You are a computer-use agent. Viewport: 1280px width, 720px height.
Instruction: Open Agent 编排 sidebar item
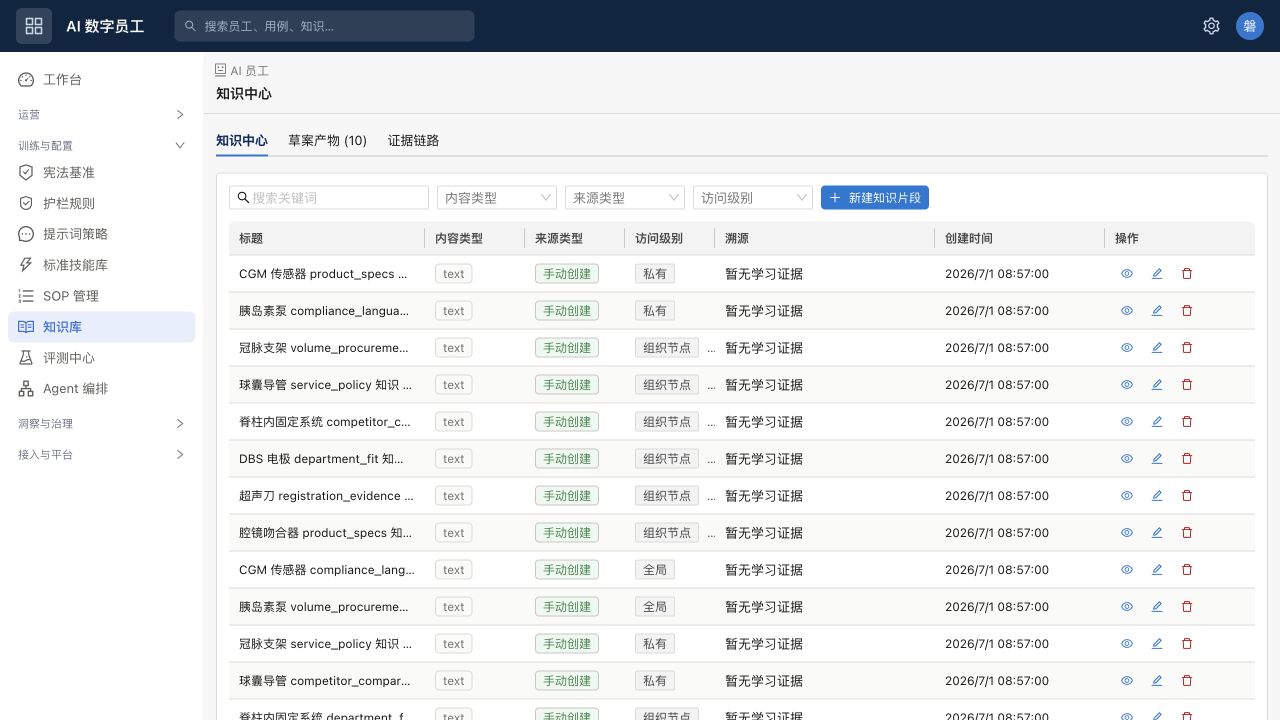(x=101, y=389)
